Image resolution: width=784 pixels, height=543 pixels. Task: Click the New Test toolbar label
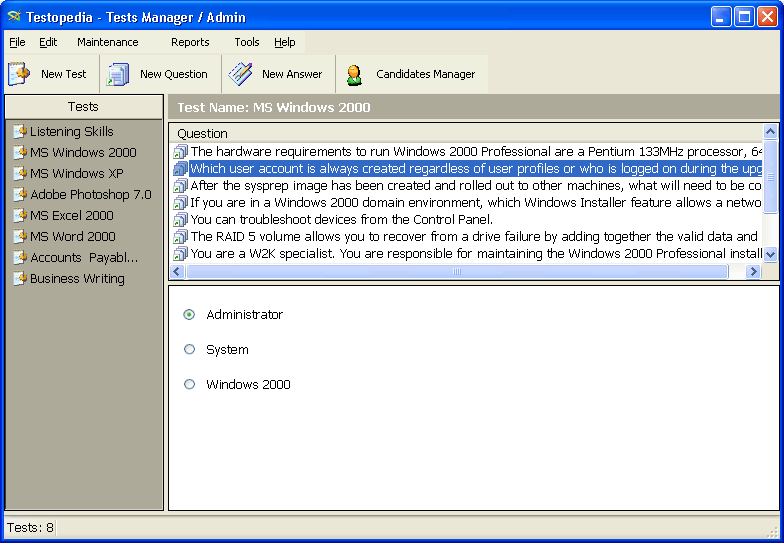(64, 74)
